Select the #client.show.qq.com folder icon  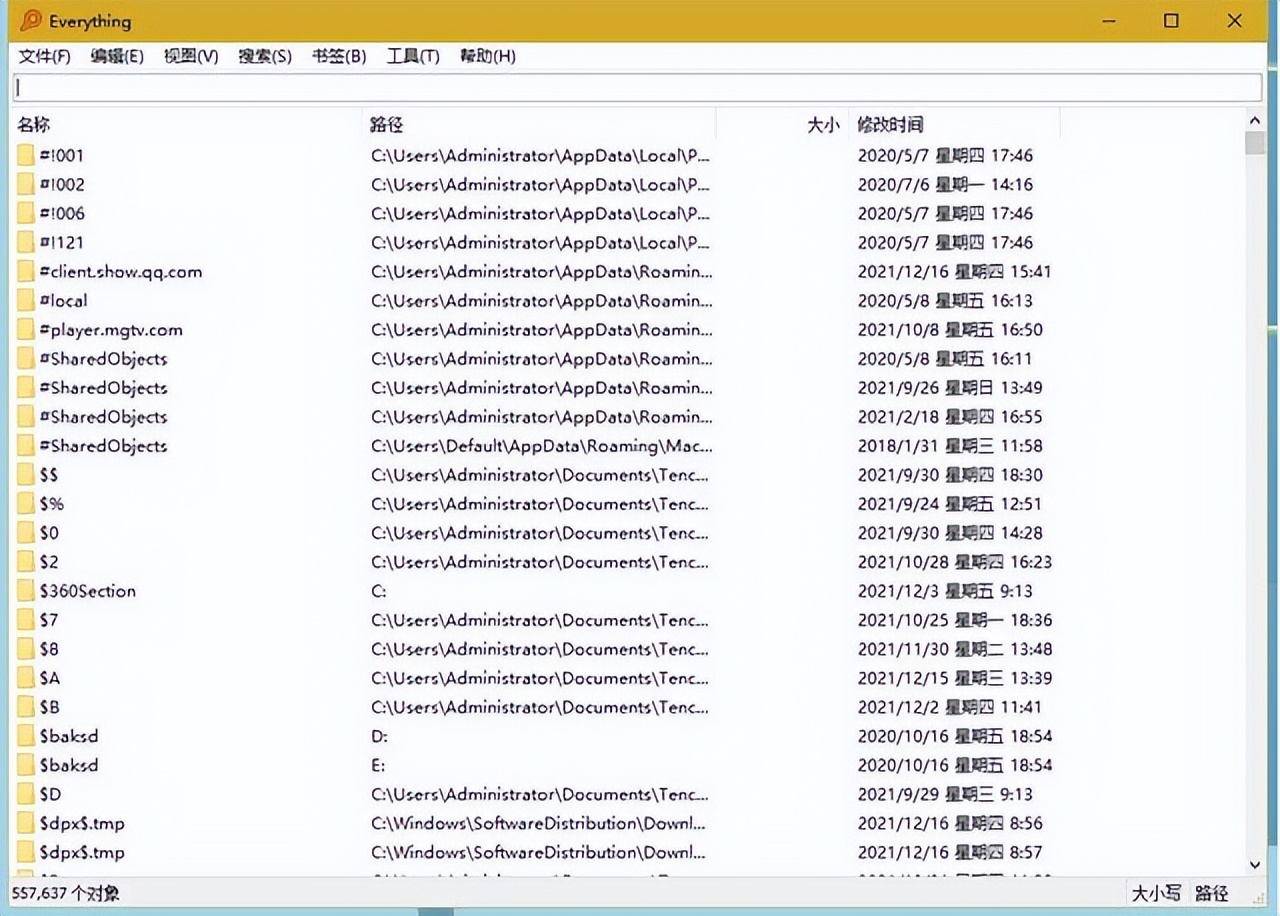[26, 272]
